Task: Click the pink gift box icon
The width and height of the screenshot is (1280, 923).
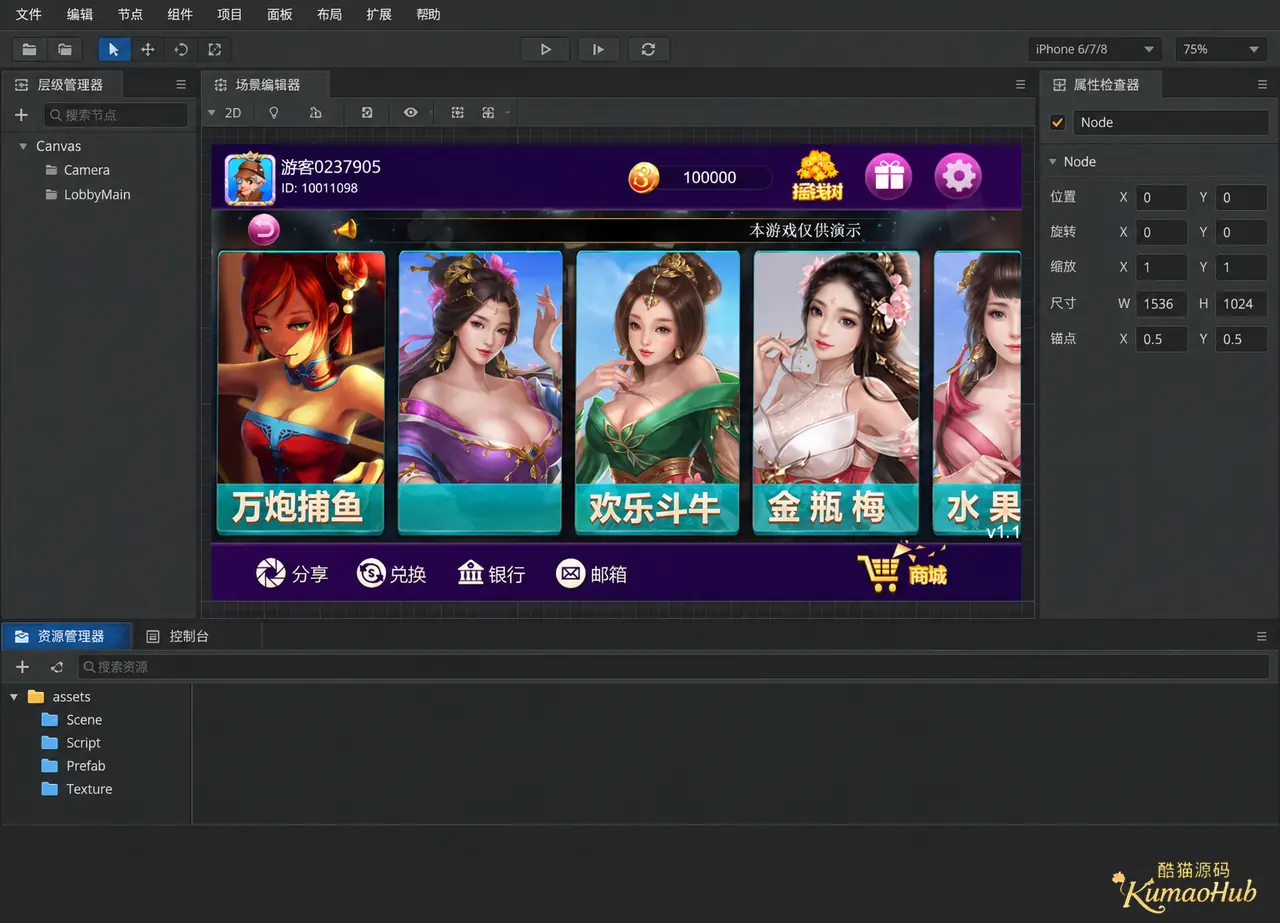Action: click(x=888, y=177)
